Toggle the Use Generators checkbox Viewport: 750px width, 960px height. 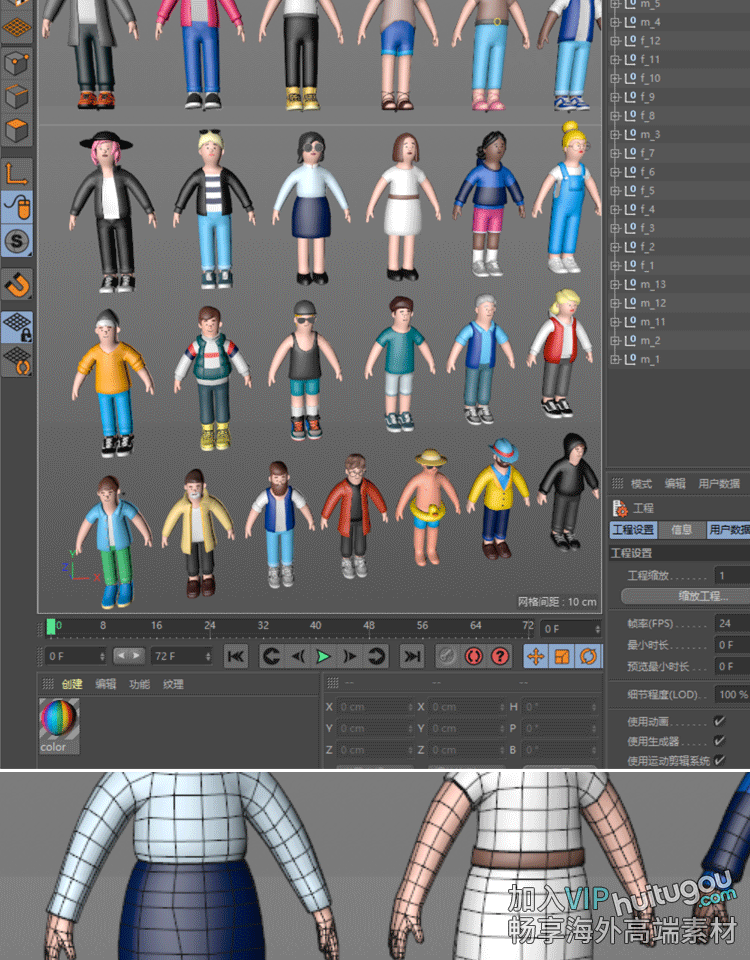pos(719,741)
